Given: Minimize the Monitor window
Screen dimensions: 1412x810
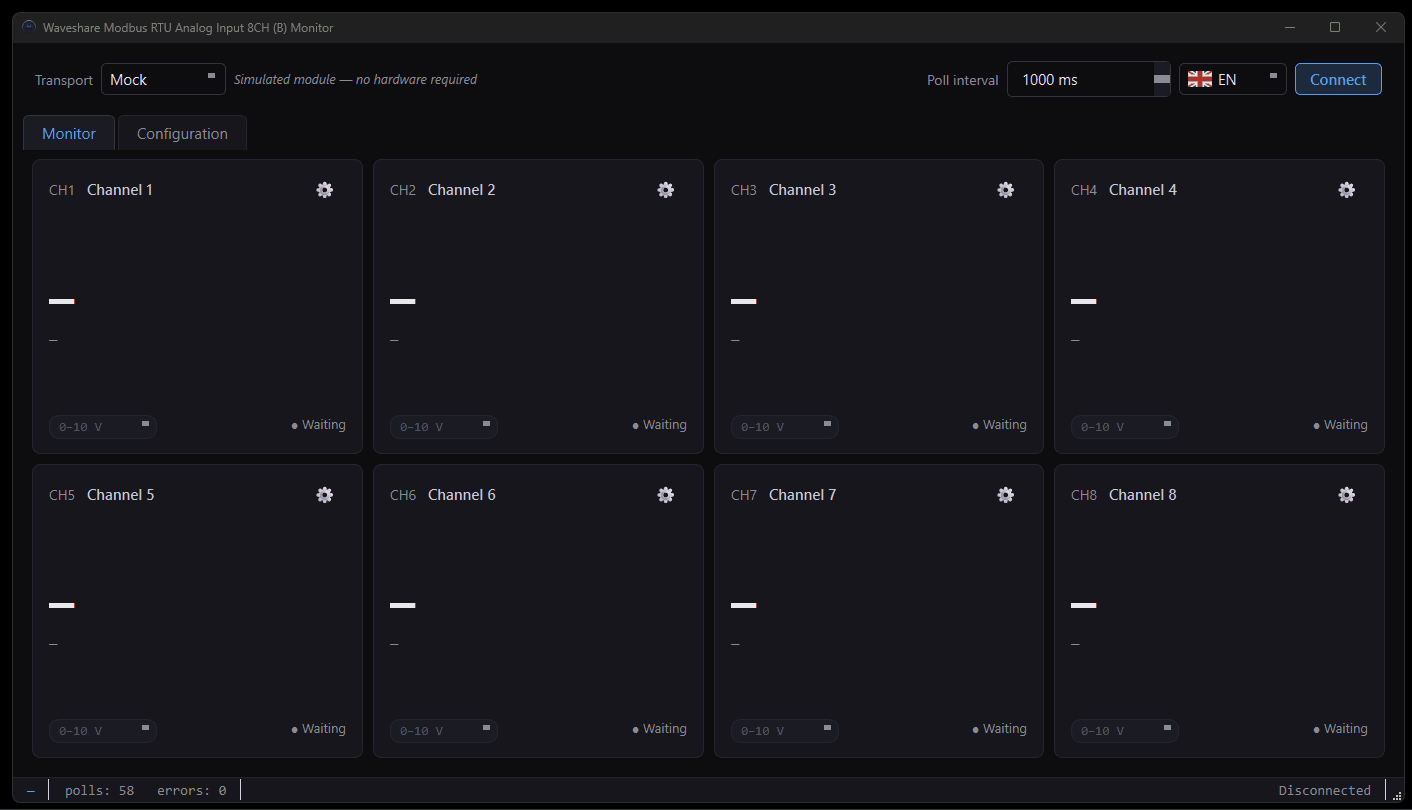Looking at the screenshot, I should point(1289,27).
